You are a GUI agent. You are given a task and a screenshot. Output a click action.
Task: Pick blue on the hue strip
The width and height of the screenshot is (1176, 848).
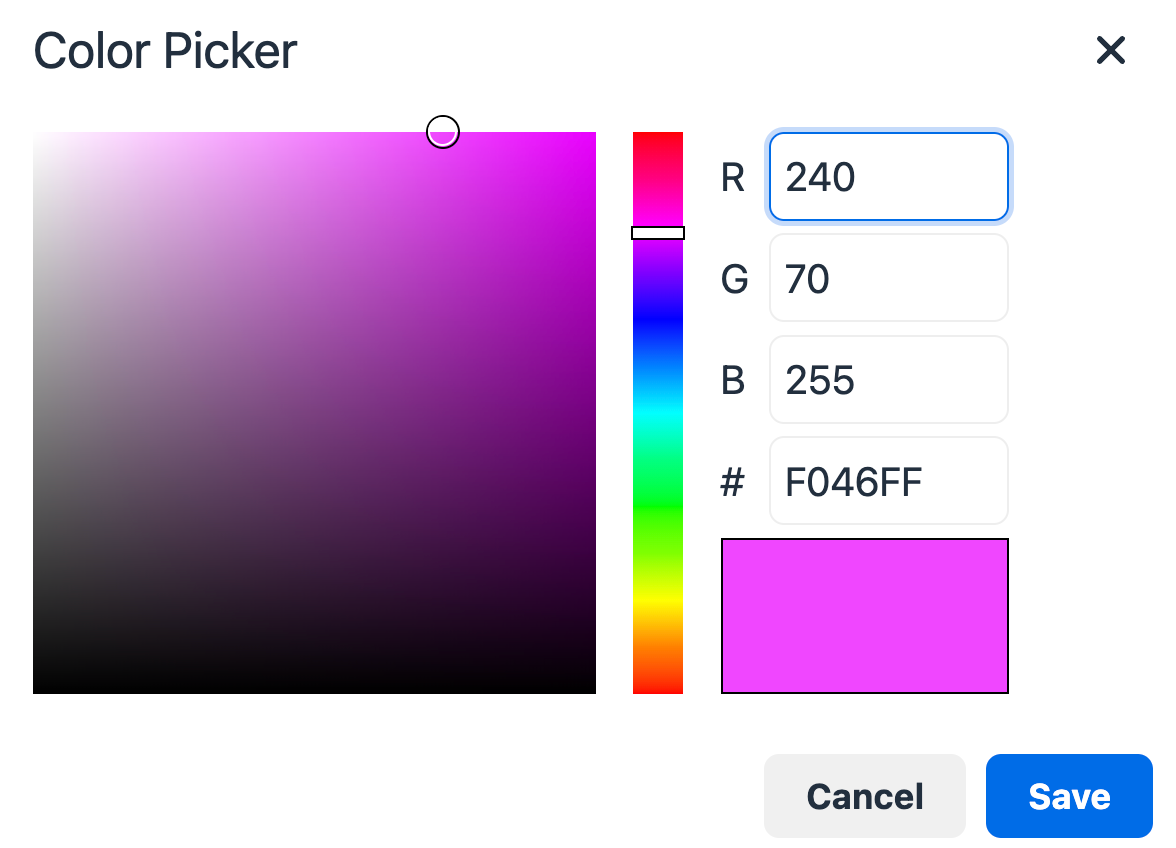click(658, 319)
